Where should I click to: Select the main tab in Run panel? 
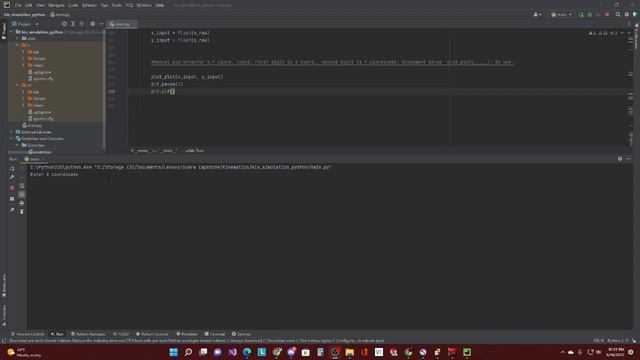33,159
